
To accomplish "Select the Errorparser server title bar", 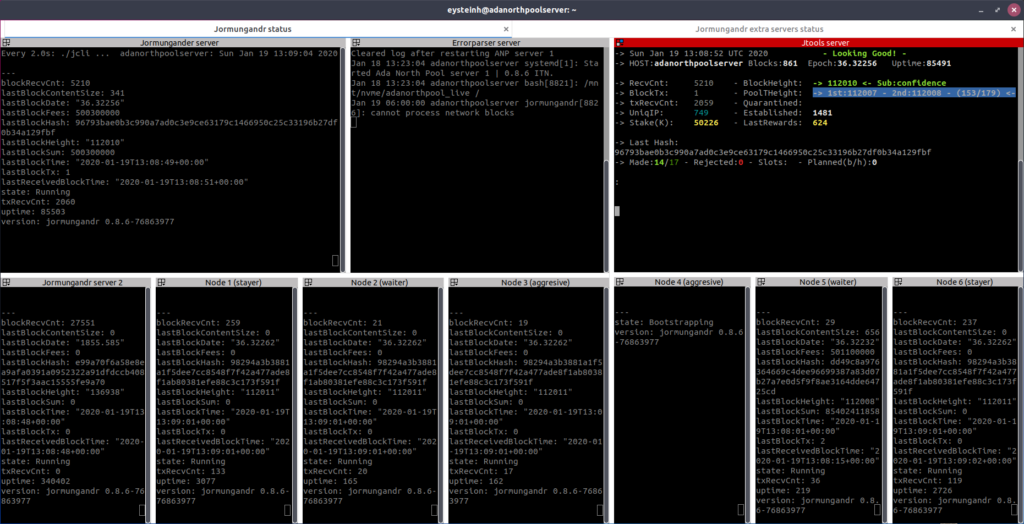I will pyautogui.click(x=478, y=42).
